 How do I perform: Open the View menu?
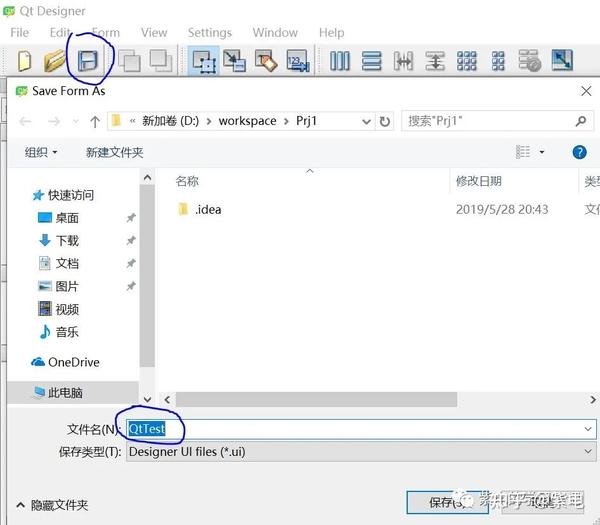pos(154,33)
